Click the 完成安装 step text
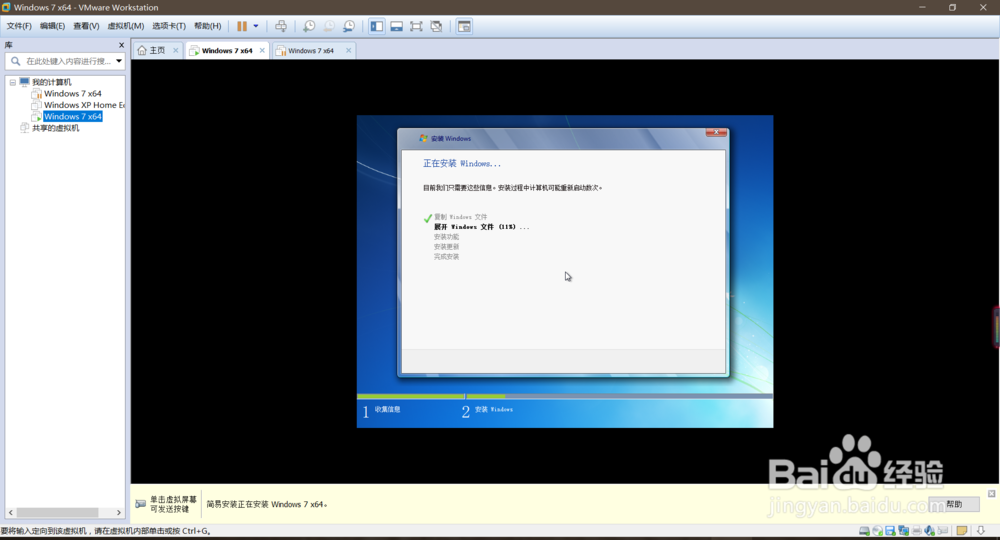 click(x=446, y=257)
